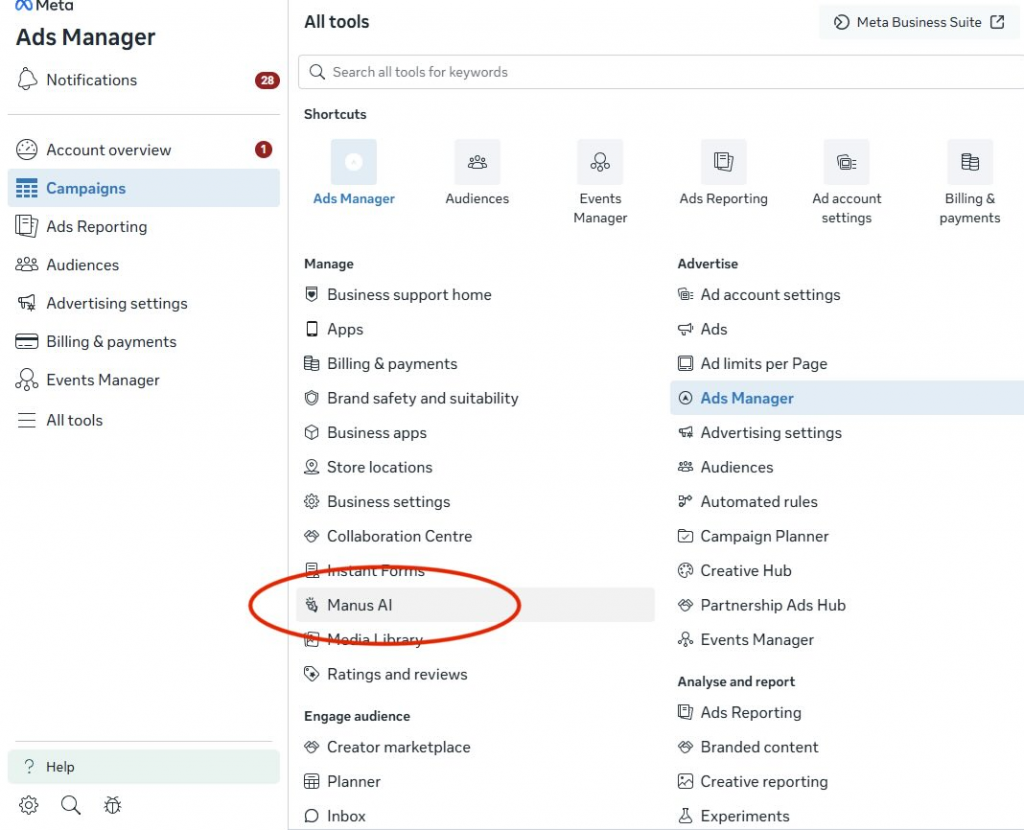The image size is (1024, 830).
Task: Click the Help button
Action: tap(143, 767)
